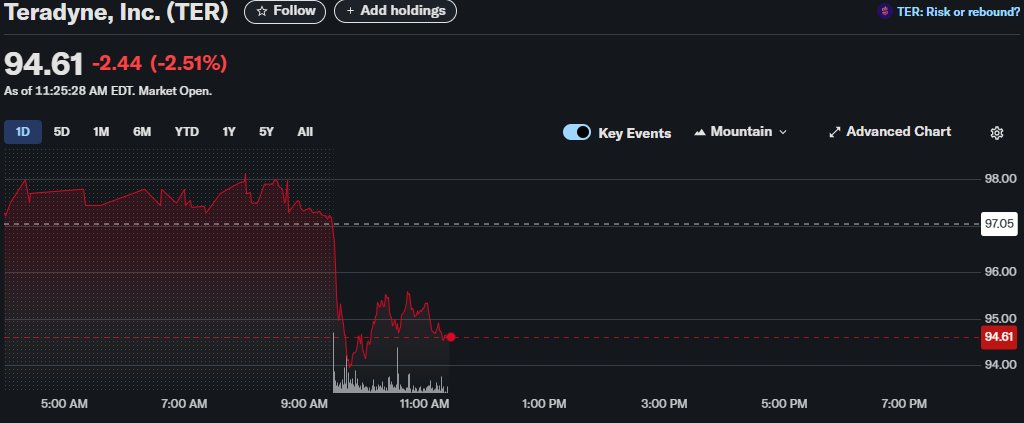
Task: Follow Teradyne stock
Action: pyautogui.click(x=285, y=11)
